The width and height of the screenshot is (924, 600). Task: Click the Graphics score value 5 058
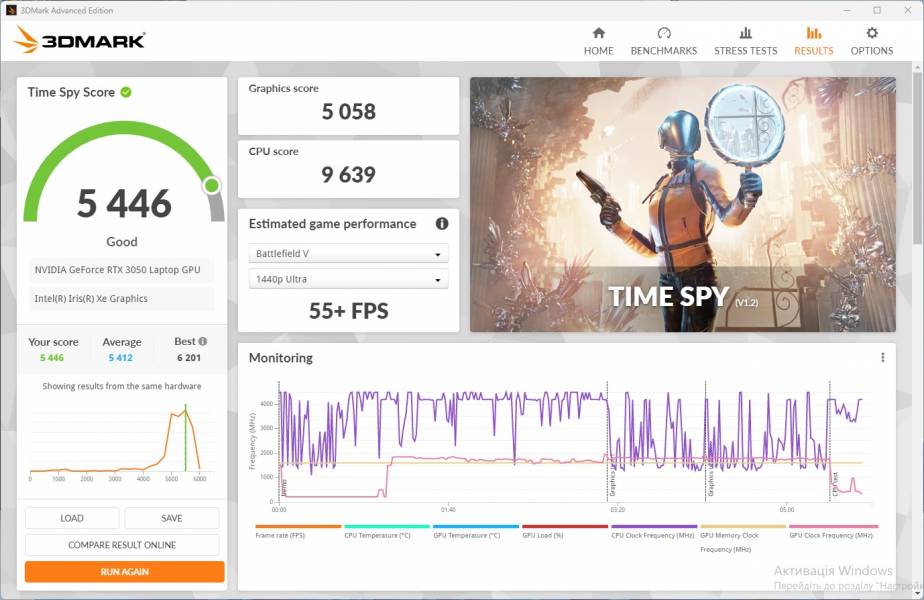click(348, 111)
